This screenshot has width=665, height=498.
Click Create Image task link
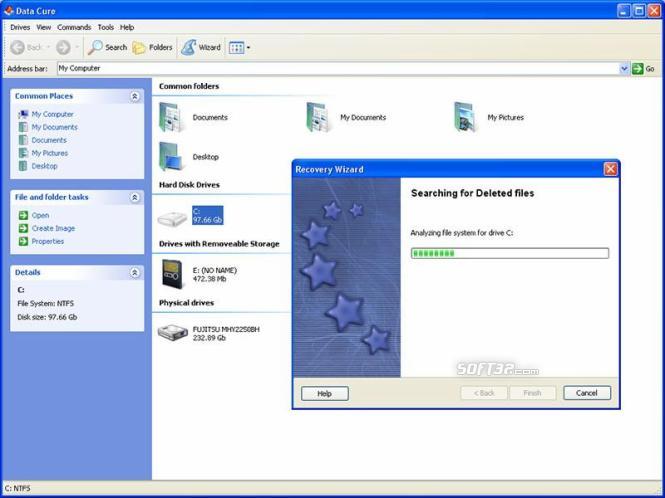pyautogui.click(x=53, y=228)
